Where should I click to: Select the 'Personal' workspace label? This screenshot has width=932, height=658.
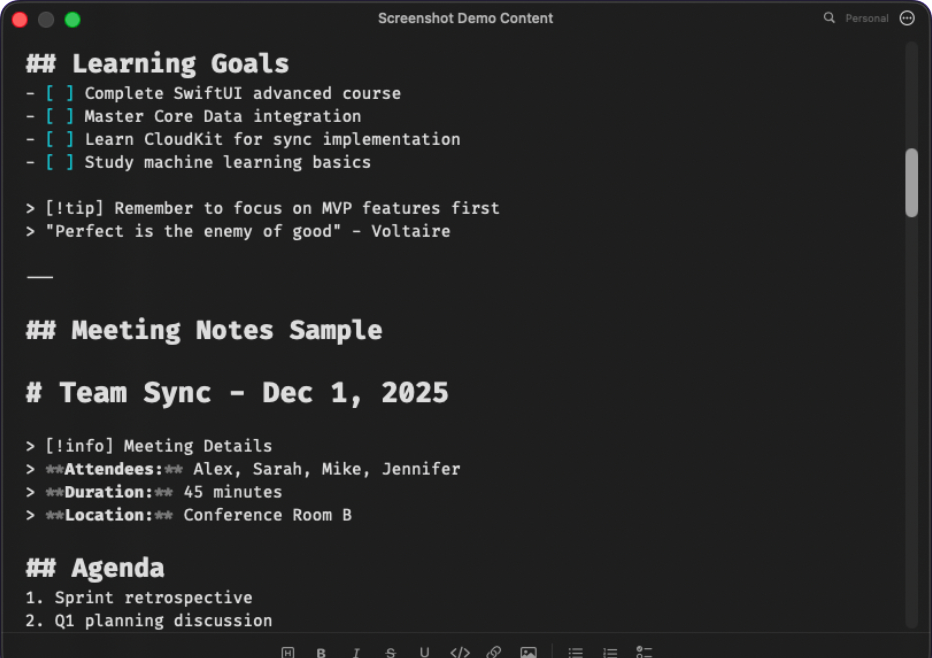click(868, 18)
